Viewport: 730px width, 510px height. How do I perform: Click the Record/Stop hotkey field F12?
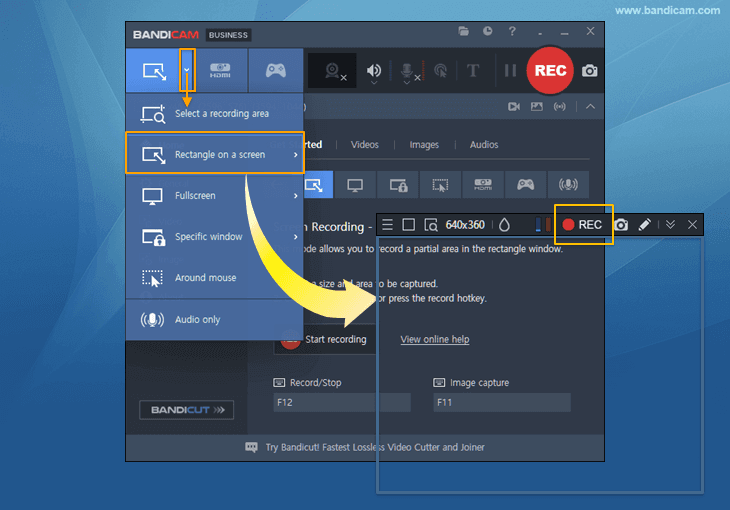coord(342,402)
